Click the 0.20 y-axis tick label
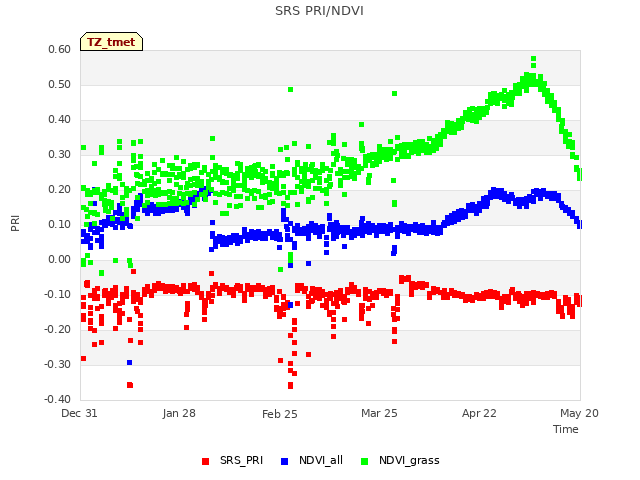640x480 pixels. (x=60, y=189)
